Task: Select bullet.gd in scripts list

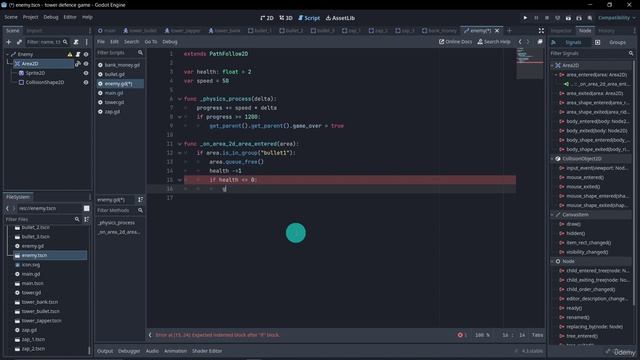Action: pyautogui.click(x=114, y=74)
